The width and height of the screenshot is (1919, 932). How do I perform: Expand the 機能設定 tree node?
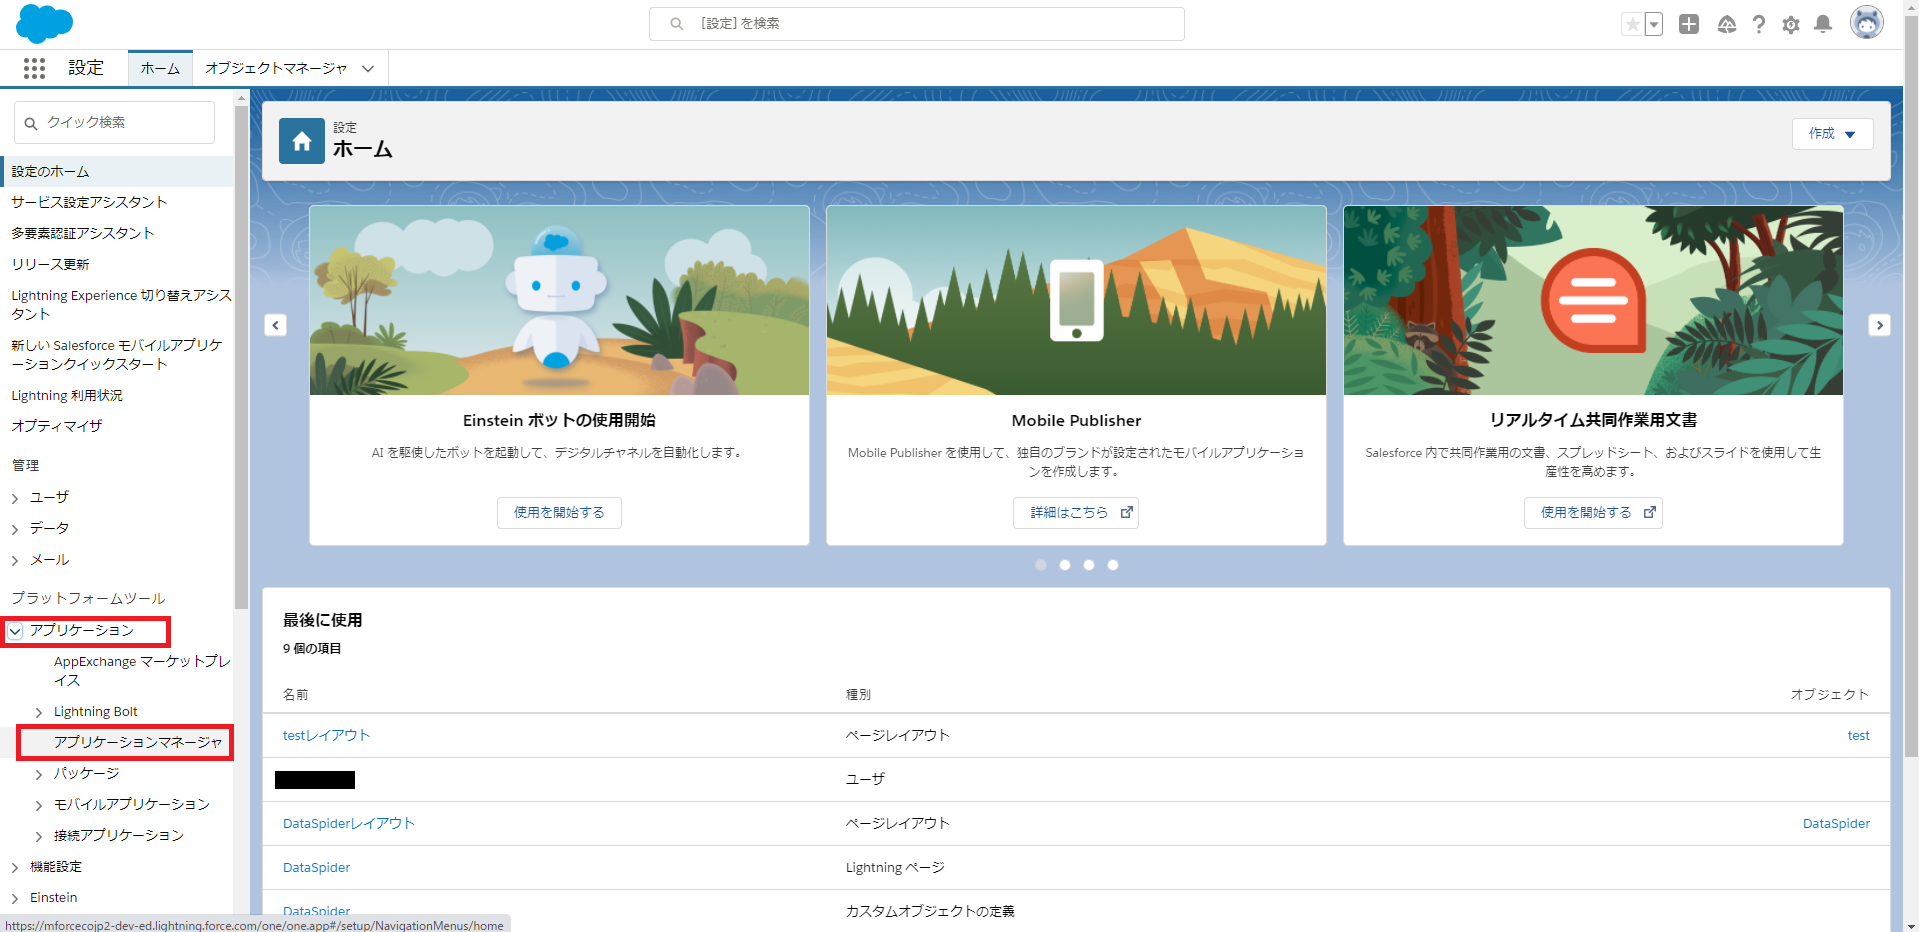pos(15,868)
